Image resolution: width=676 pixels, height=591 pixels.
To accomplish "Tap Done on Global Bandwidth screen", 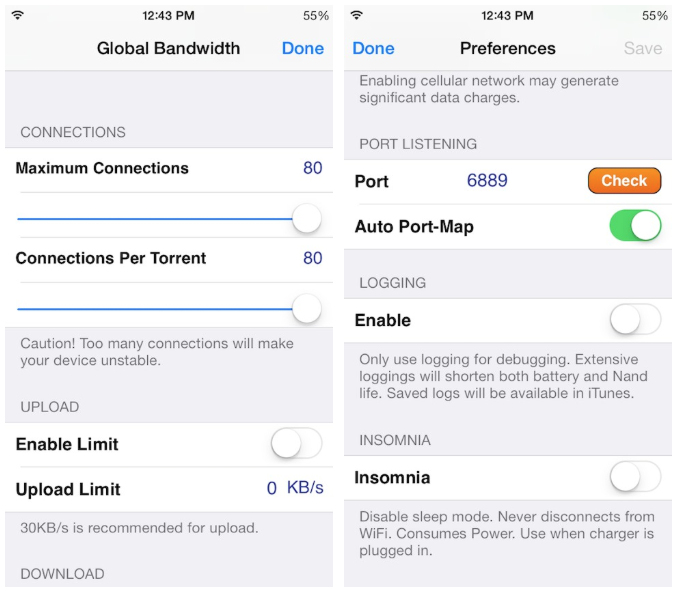I will (303, 48).
